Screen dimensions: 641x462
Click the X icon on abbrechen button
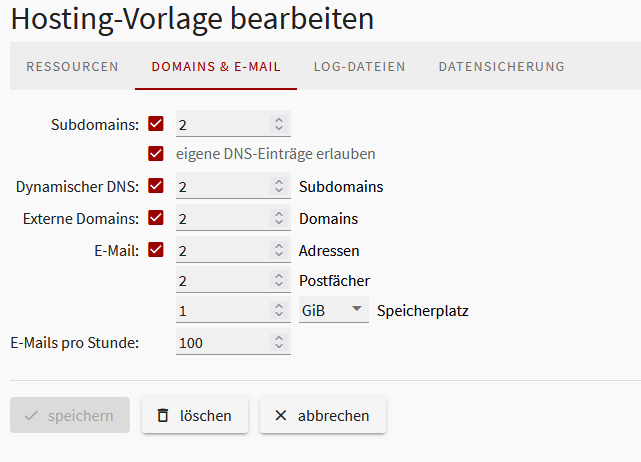click(281, 415)
